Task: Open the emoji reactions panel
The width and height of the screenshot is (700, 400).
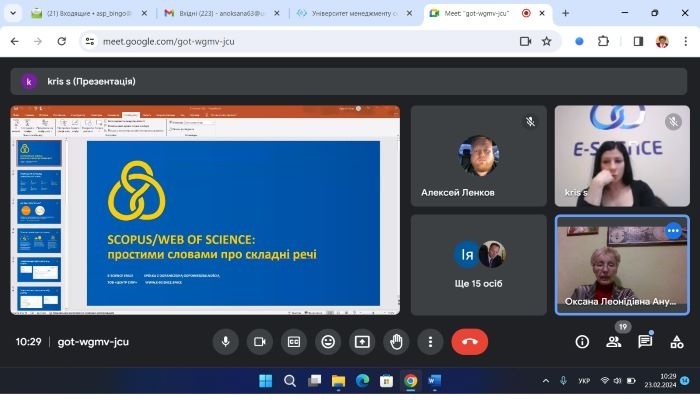Action: pyautogui.click(x=327, y=342)
